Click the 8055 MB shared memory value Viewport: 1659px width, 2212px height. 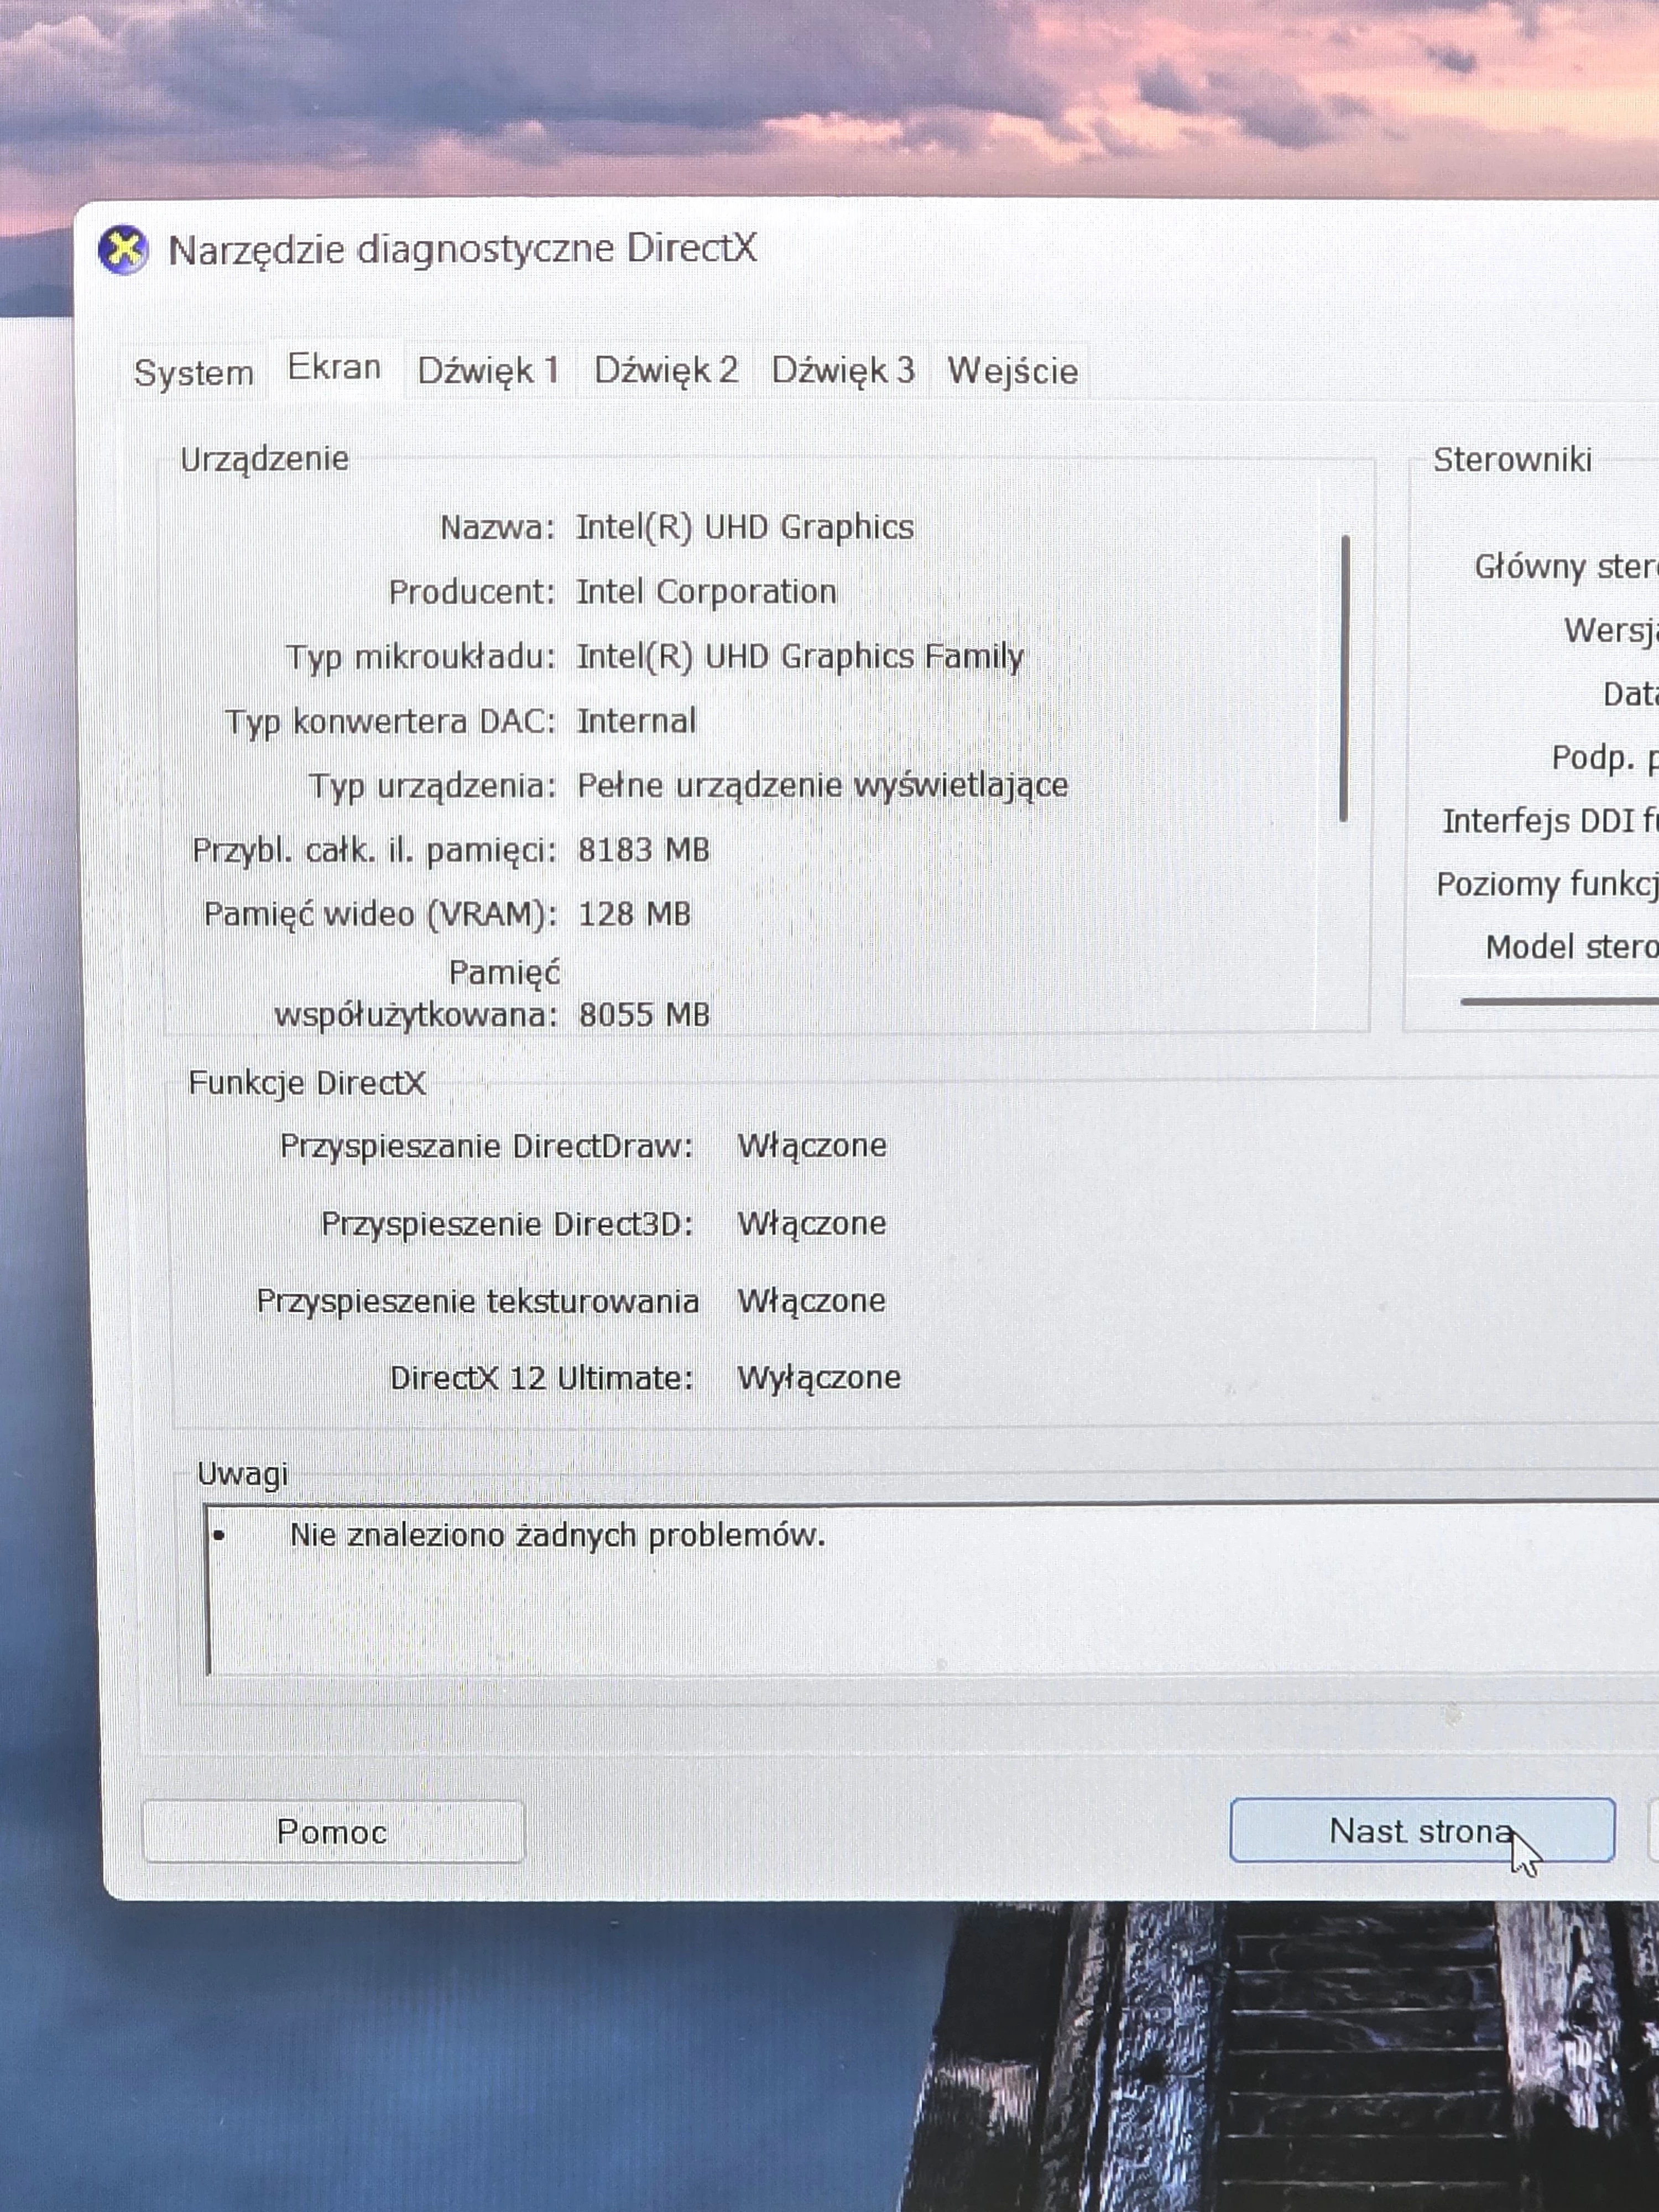(x=644, y=1015)
